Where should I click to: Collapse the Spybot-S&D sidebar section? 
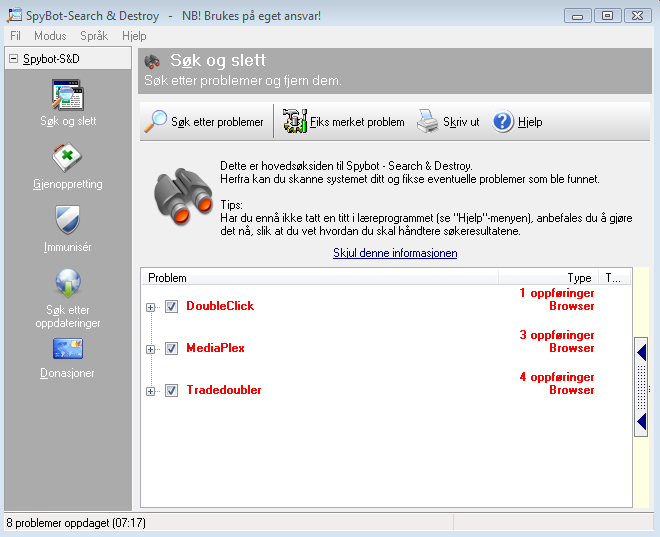[13, 58]
